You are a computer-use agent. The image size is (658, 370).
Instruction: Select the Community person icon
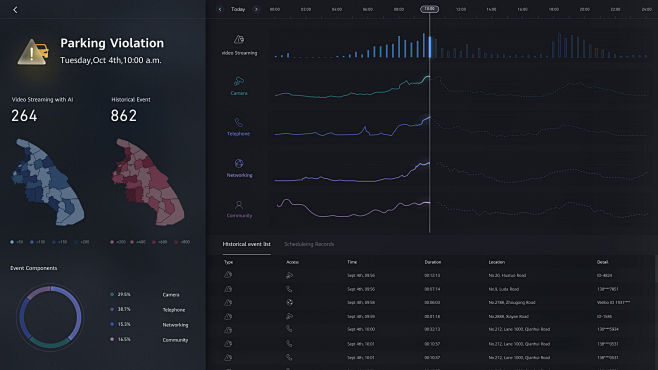tap(239, 205)
